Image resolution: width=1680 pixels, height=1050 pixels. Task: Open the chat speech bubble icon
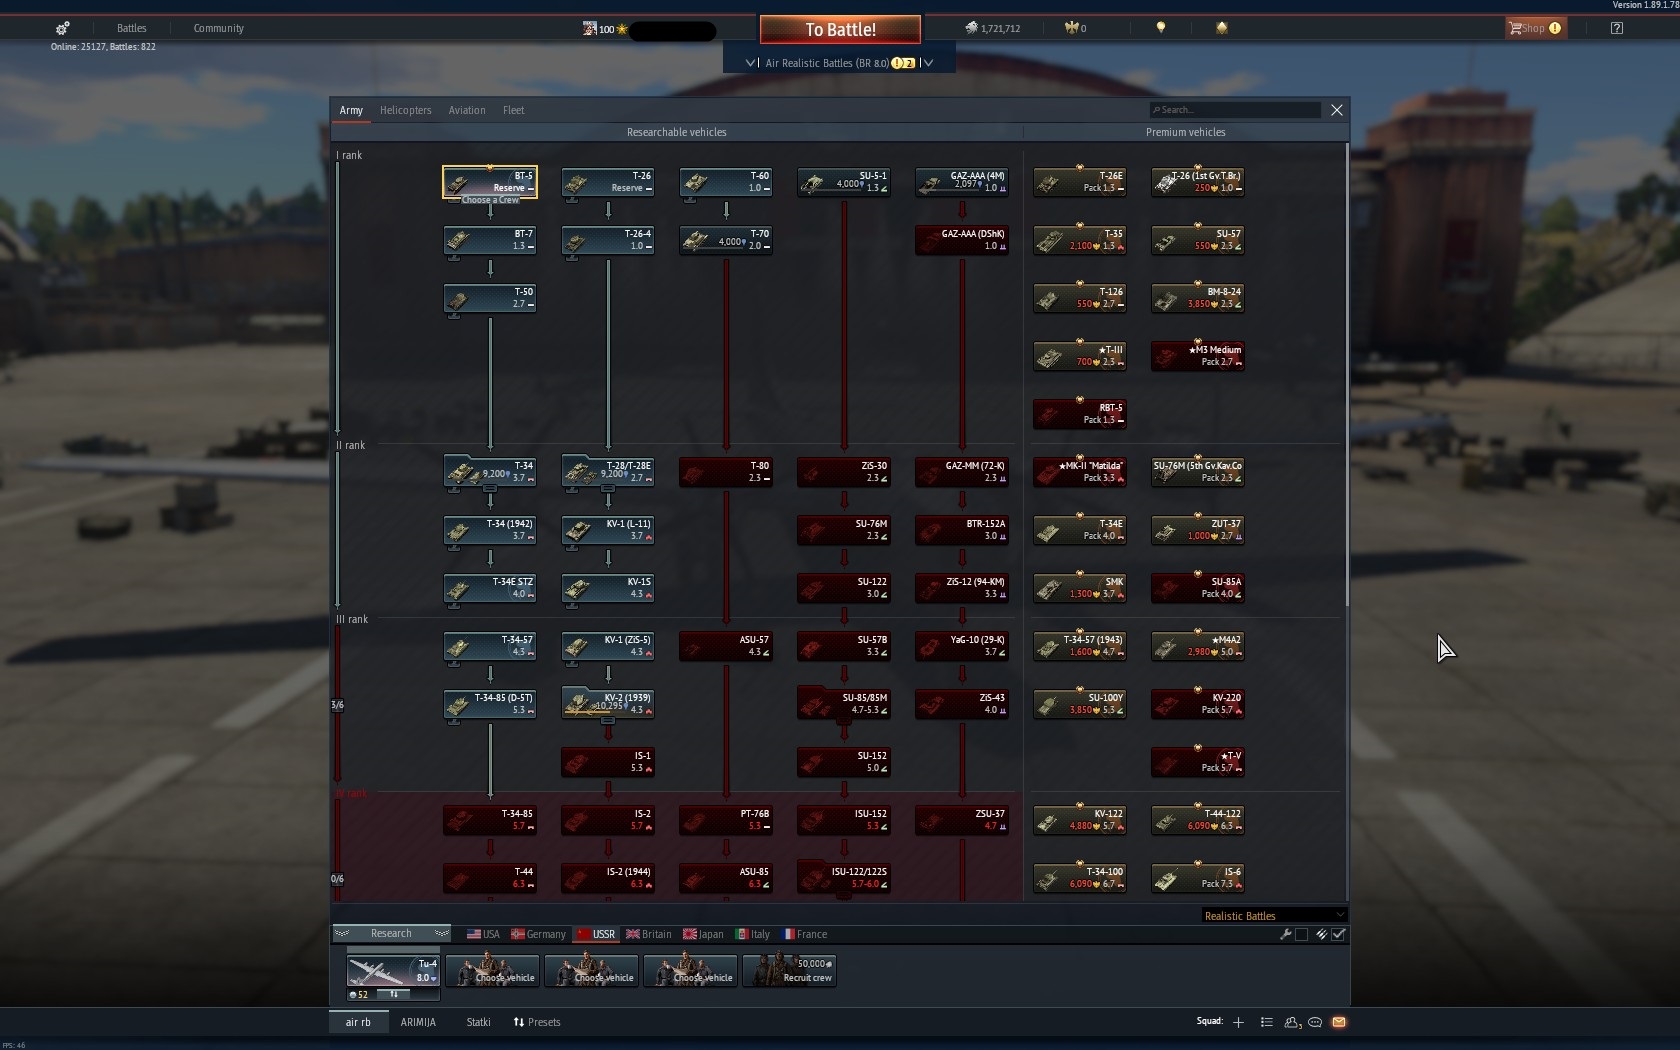(x=1315, y=1022)
